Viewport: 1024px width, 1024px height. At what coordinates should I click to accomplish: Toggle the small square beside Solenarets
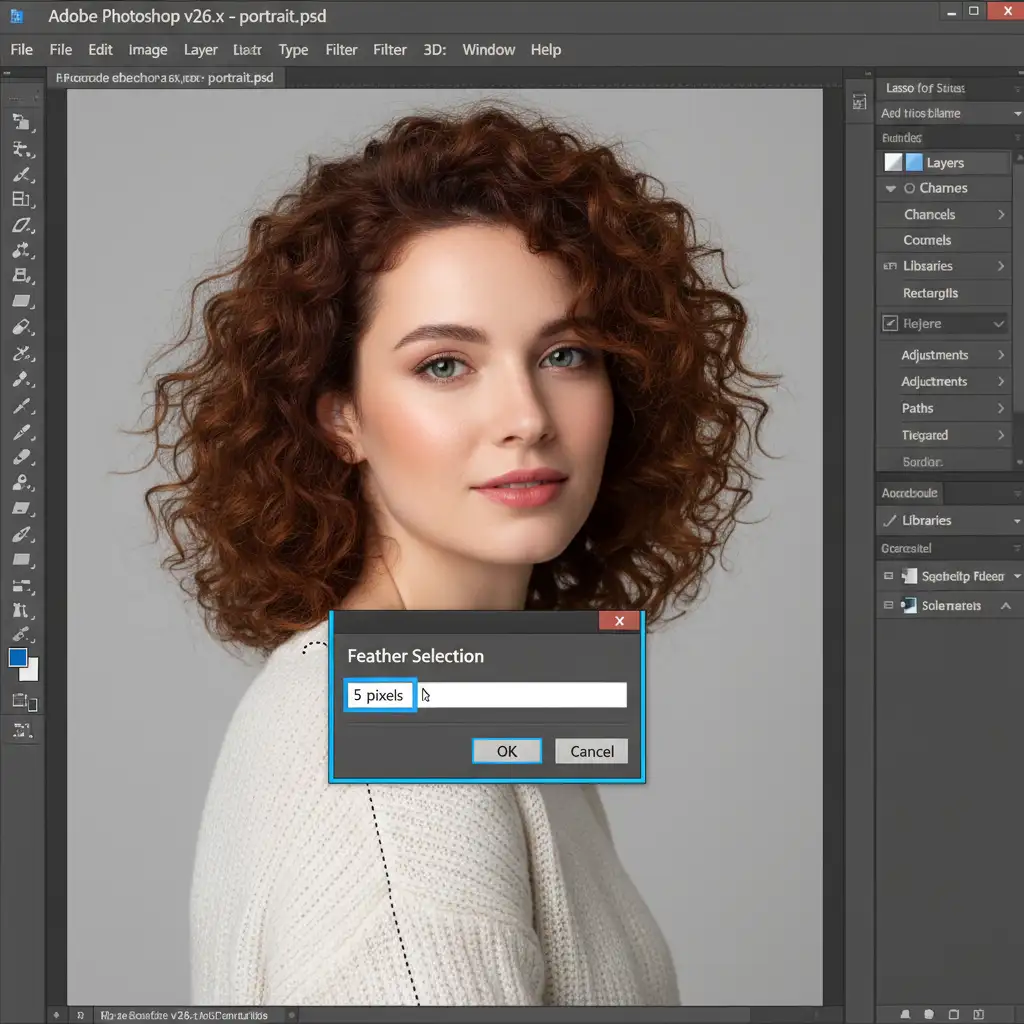coord(888,605)
